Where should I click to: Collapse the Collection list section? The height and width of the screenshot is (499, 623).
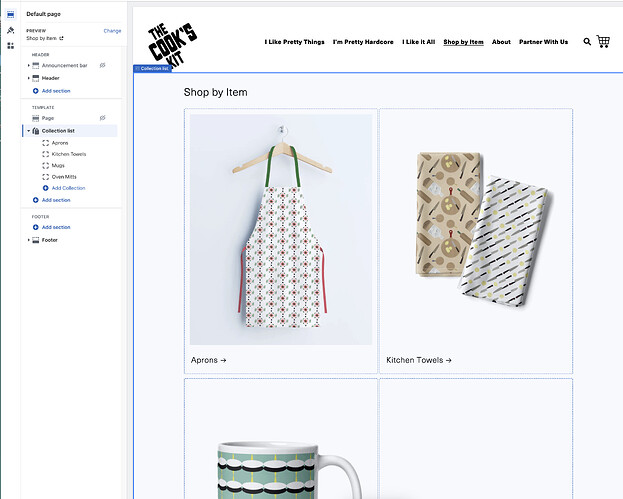29,131
